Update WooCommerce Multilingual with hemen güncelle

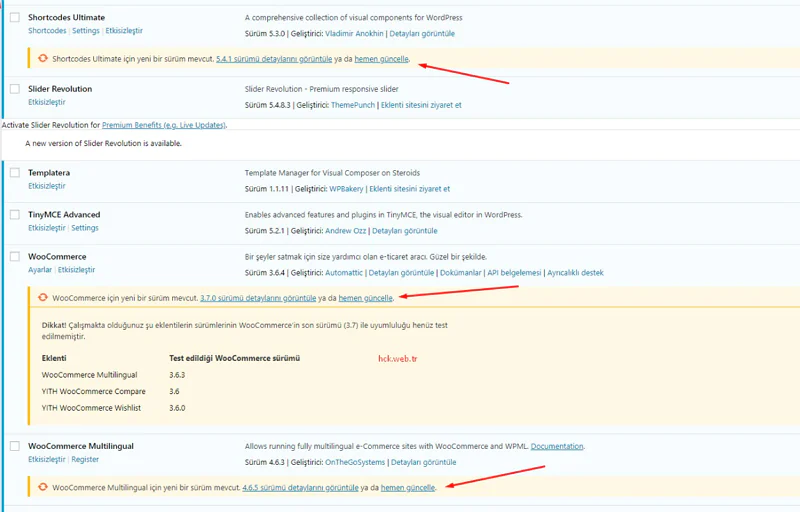pyautogui.click(x=408, y=488)
